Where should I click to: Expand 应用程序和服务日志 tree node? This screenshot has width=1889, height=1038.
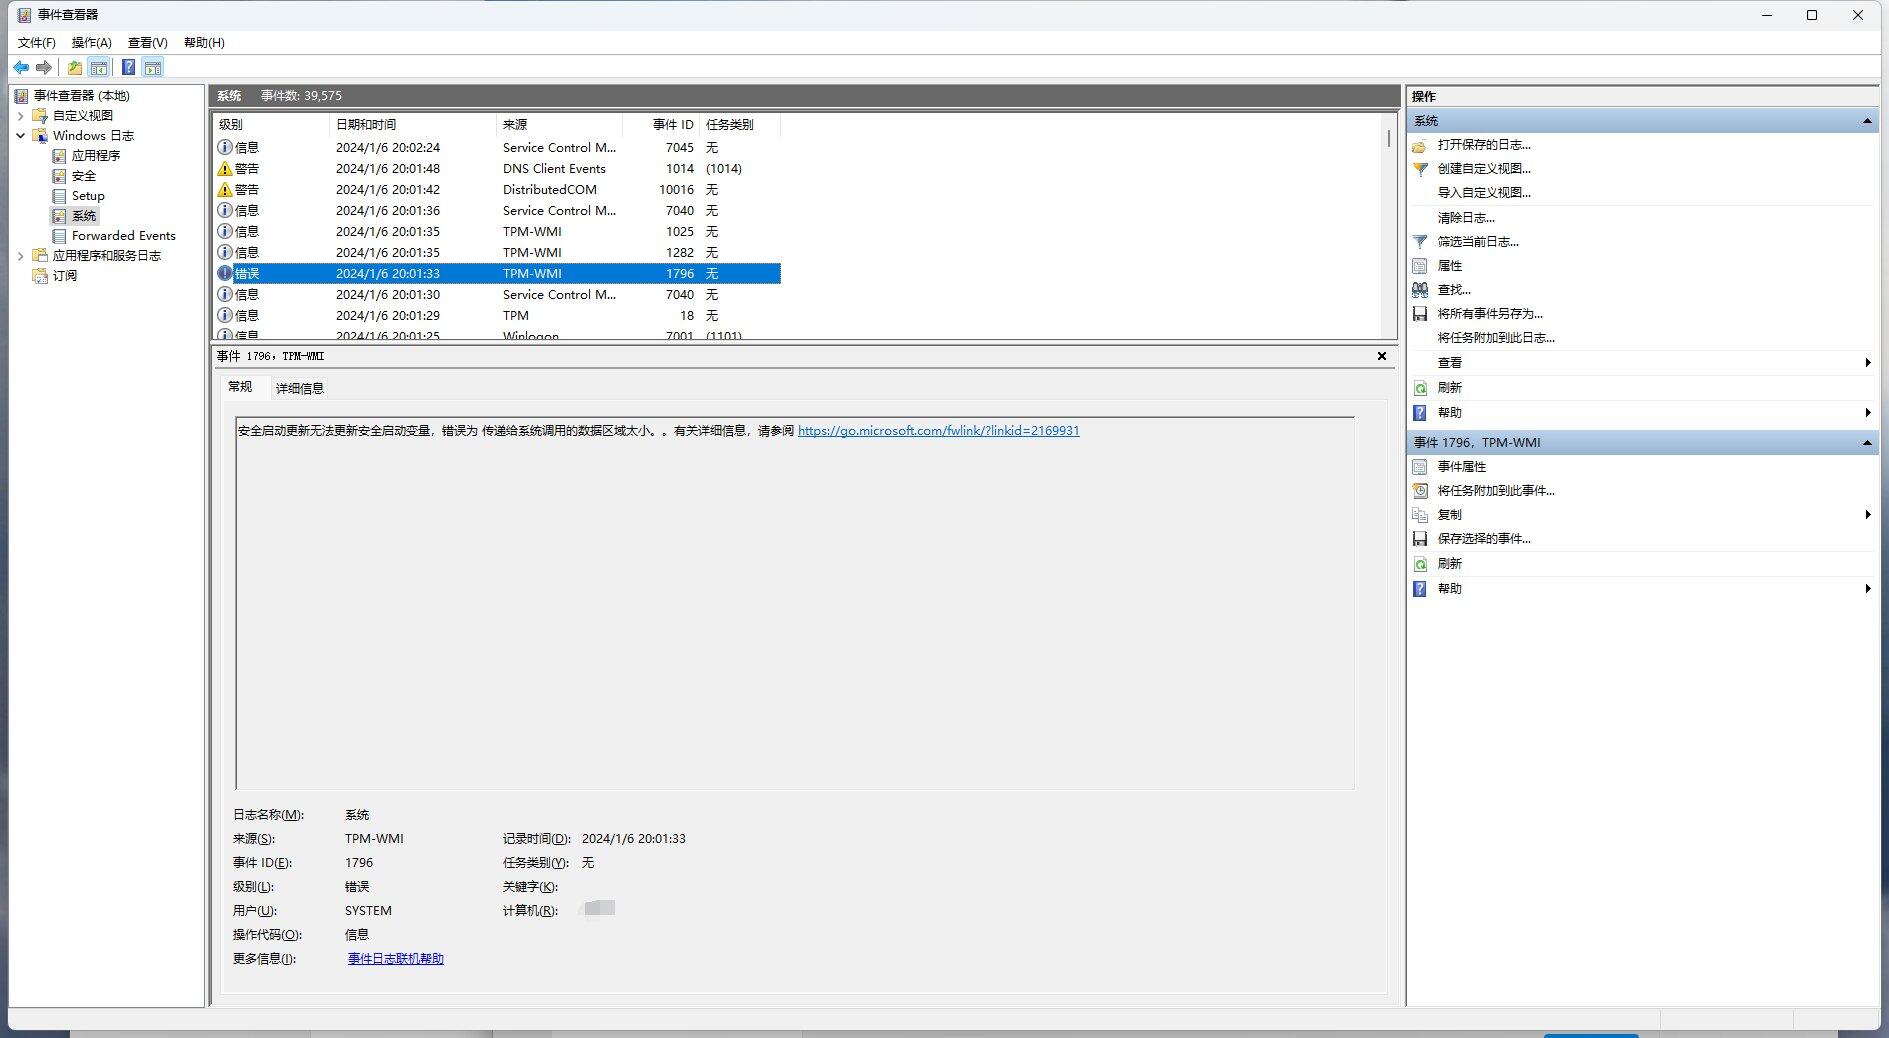click(x=20, y=255)
